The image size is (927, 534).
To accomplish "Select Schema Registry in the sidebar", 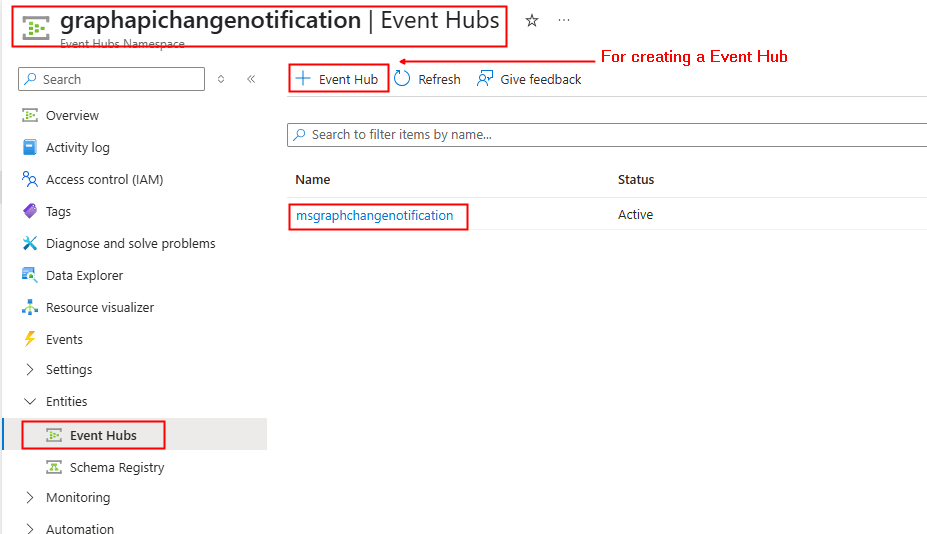I will click(116, 468).
